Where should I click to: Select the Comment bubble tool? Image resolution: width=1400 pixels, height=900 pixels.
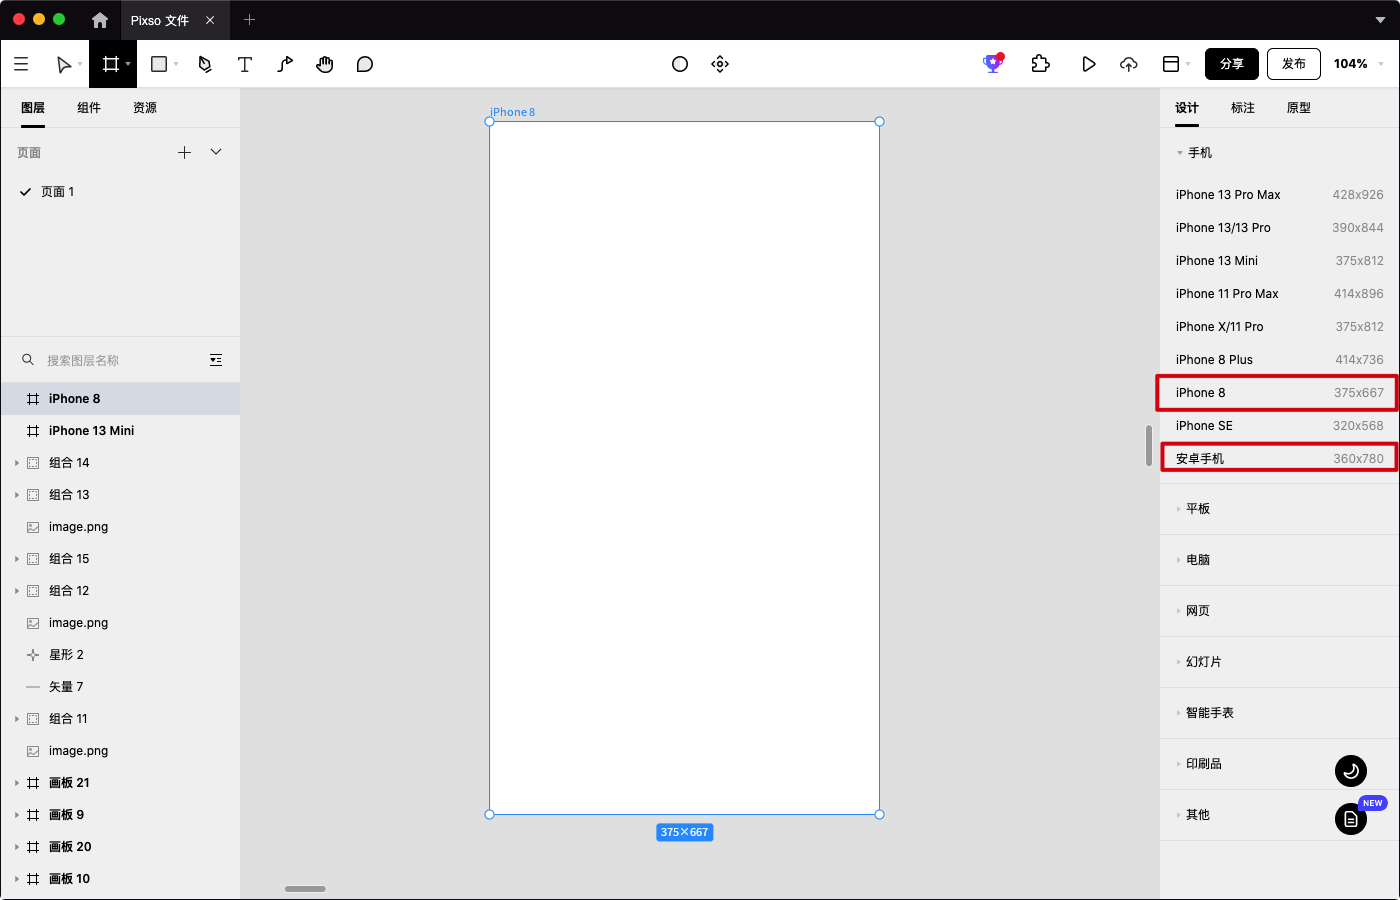click(x=365, y=64)
